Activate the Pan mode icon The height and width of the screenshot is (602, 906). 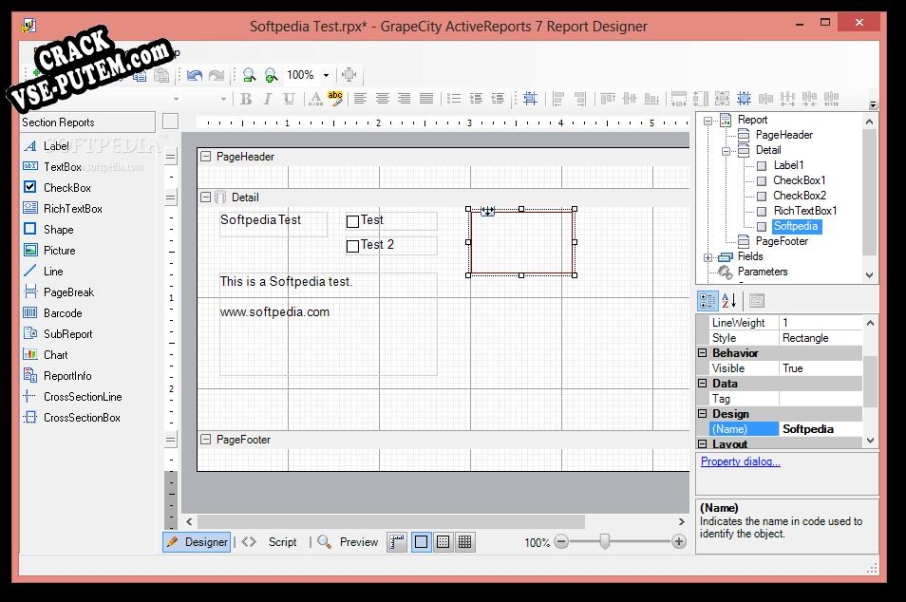point(349,75)
